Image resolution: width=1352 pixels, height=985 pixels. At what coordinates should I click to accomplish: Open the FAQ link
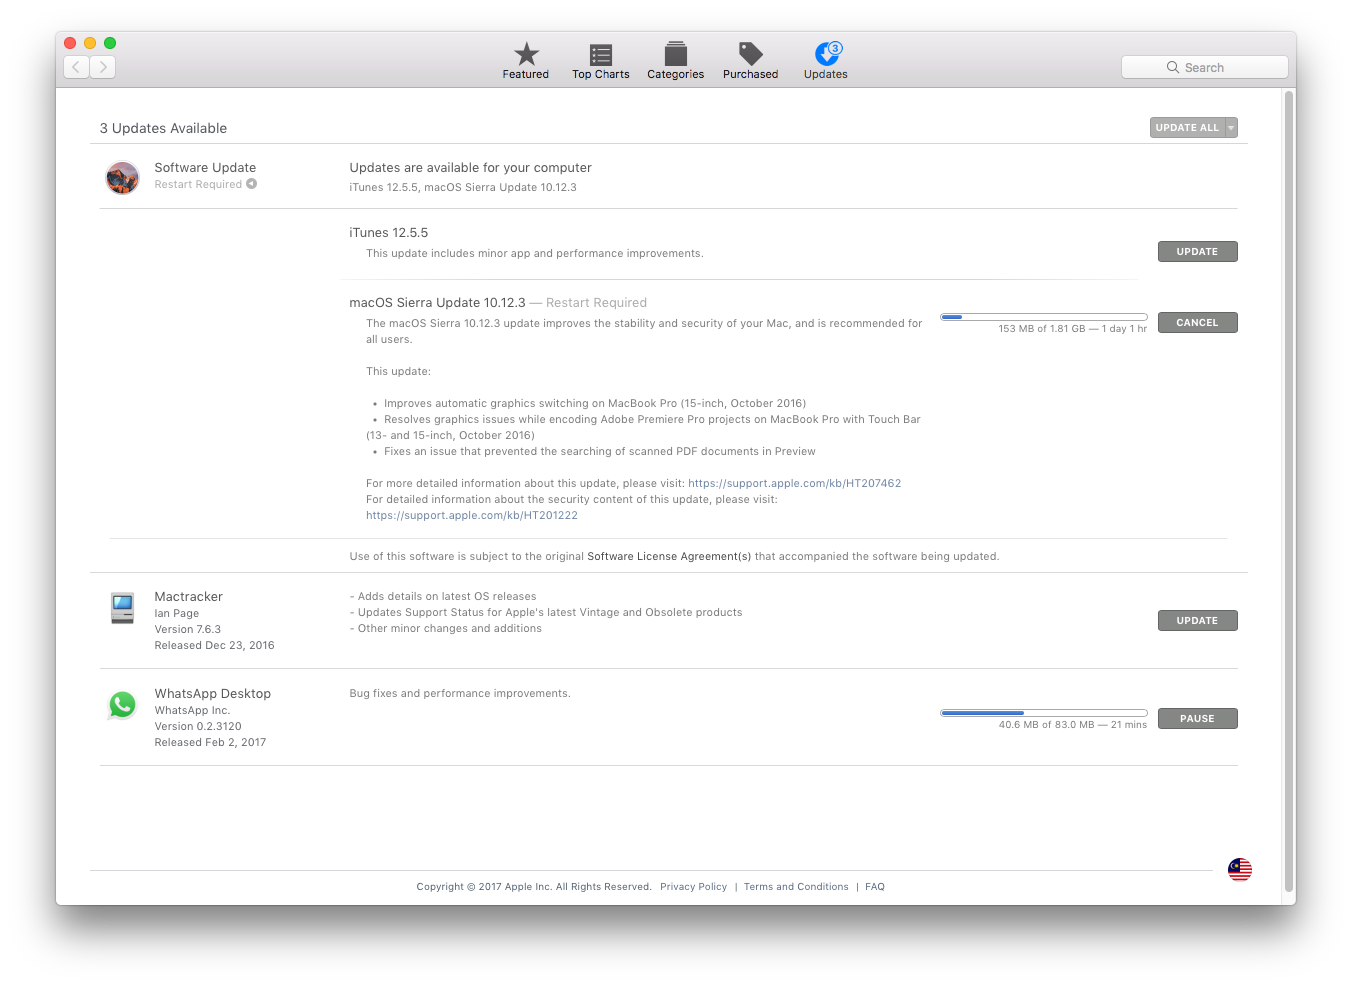875,887
